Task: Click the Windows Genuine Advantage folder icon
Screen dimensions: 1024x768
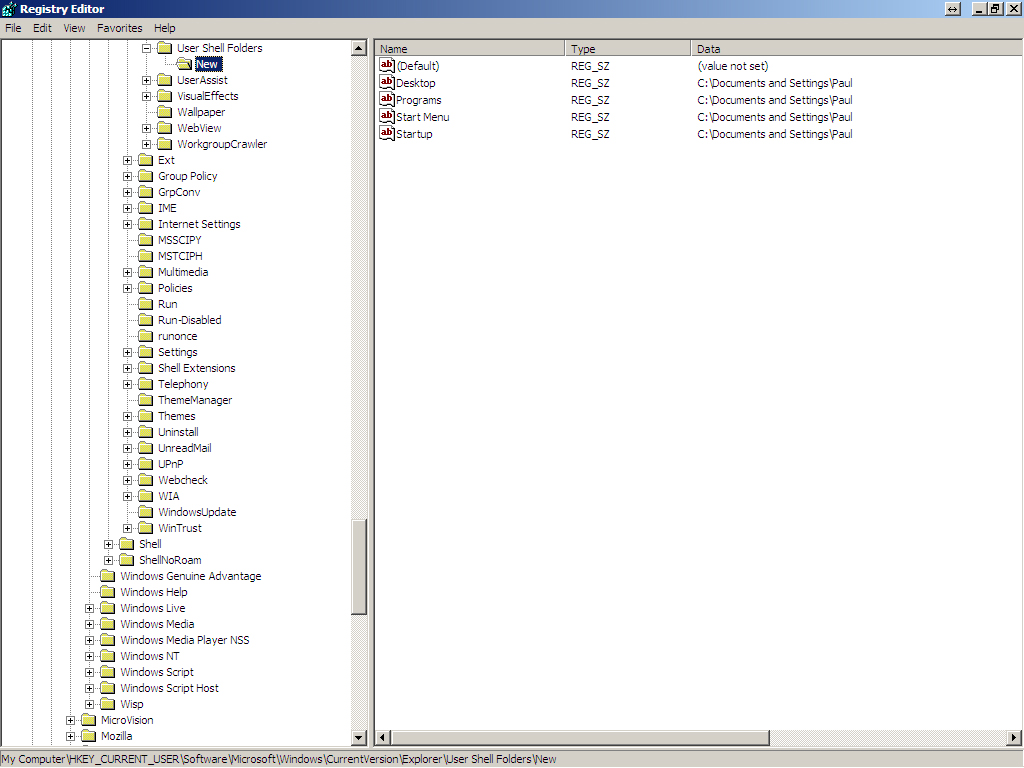Action: point(108,576)
